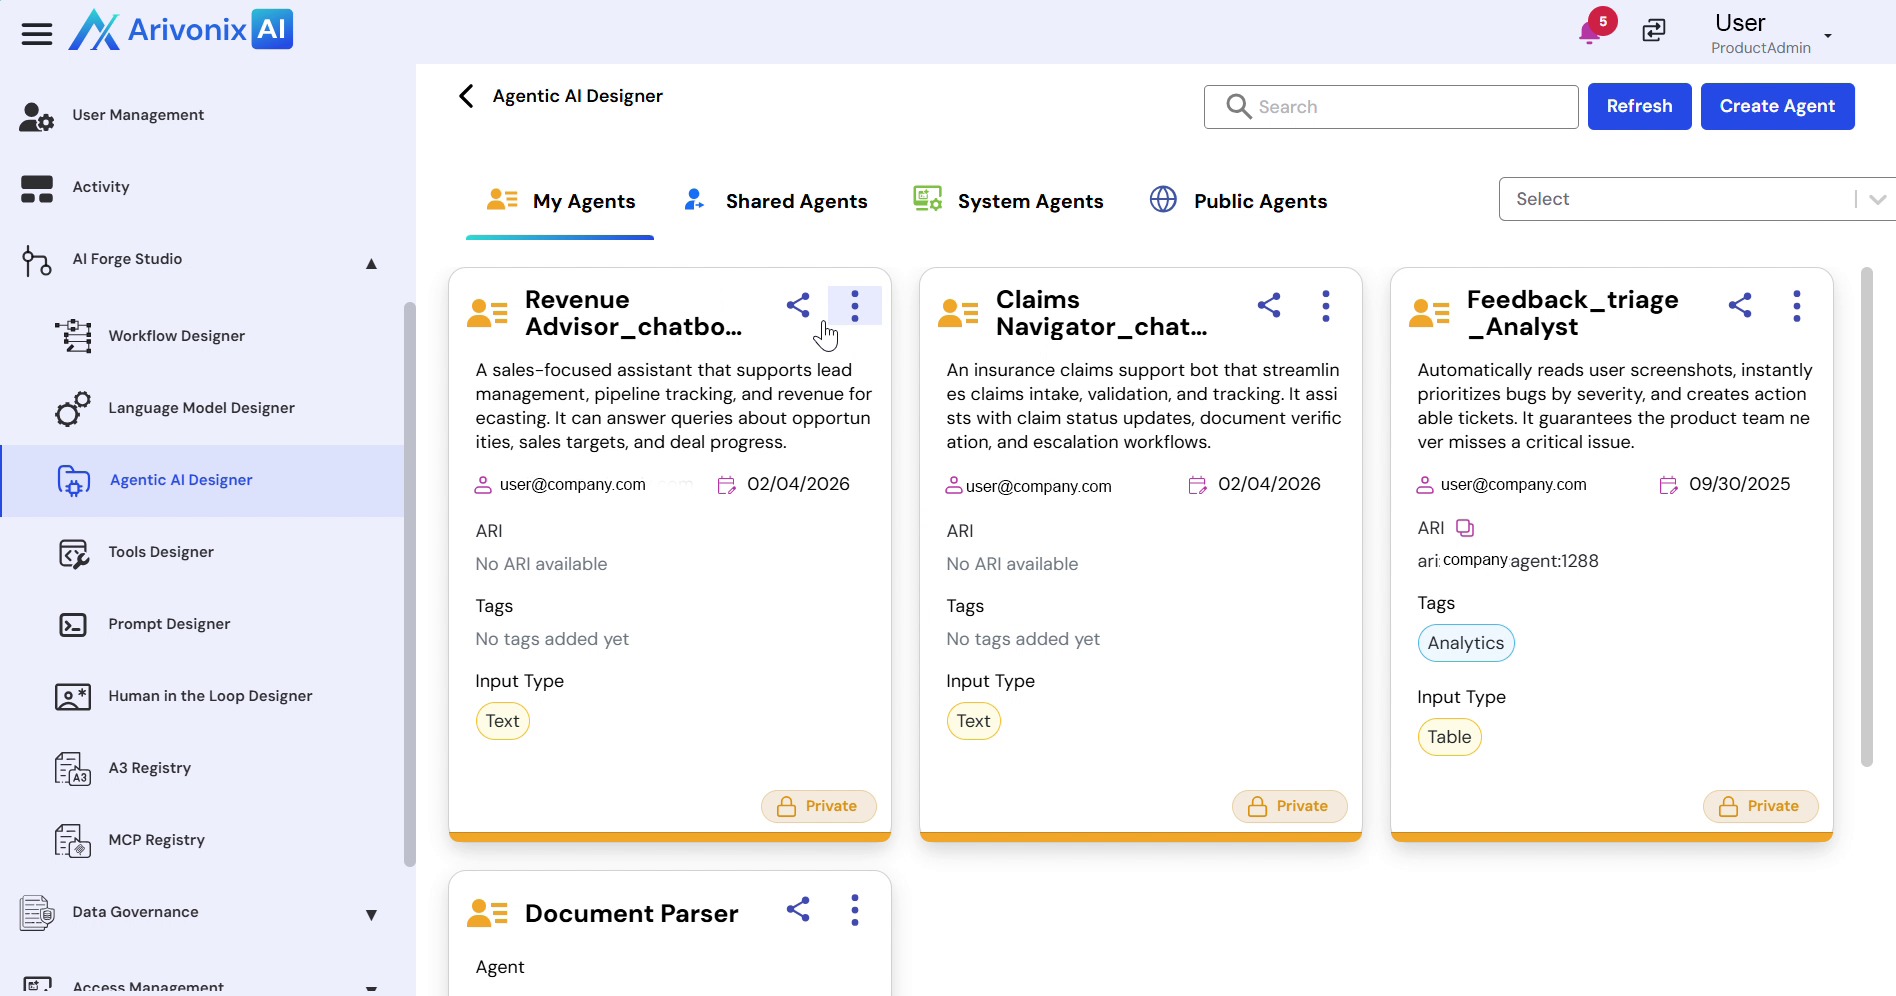Share the Revenue Advisor agent
This screenshot has width=1896, height=996.
[797, 305]
